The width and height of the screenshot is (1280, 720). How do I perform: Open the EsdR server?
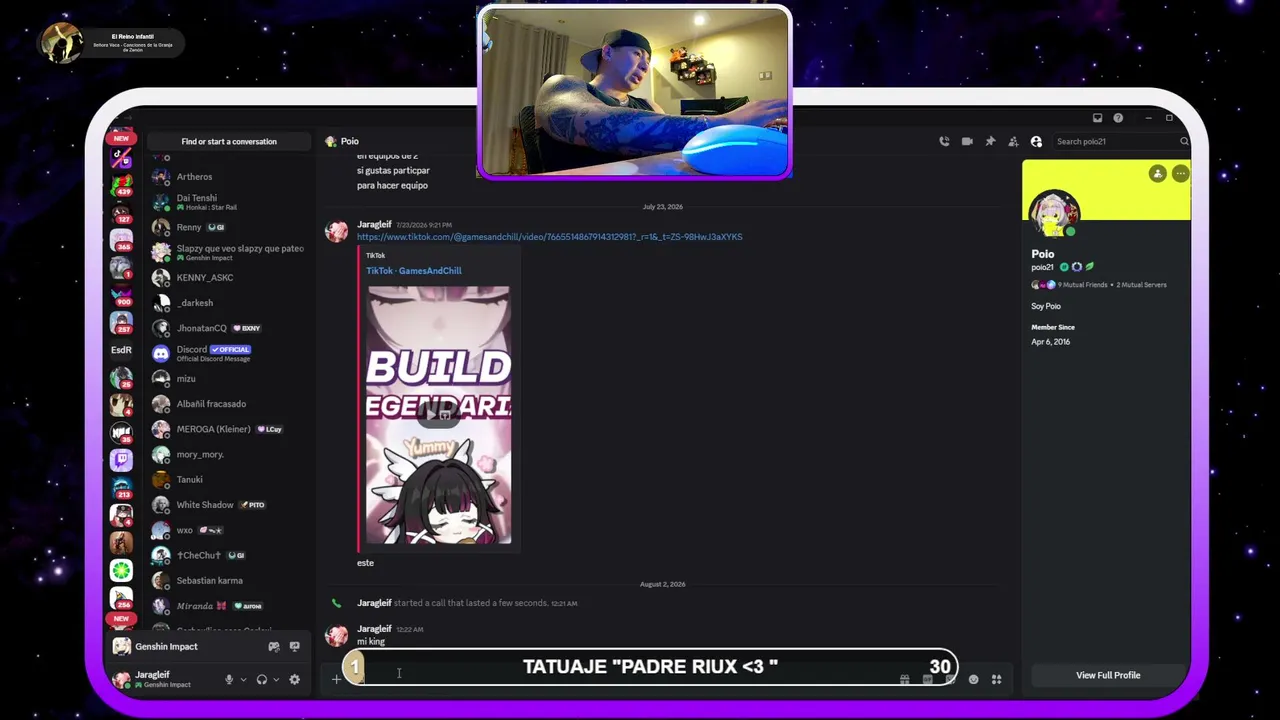pos(121,350)
